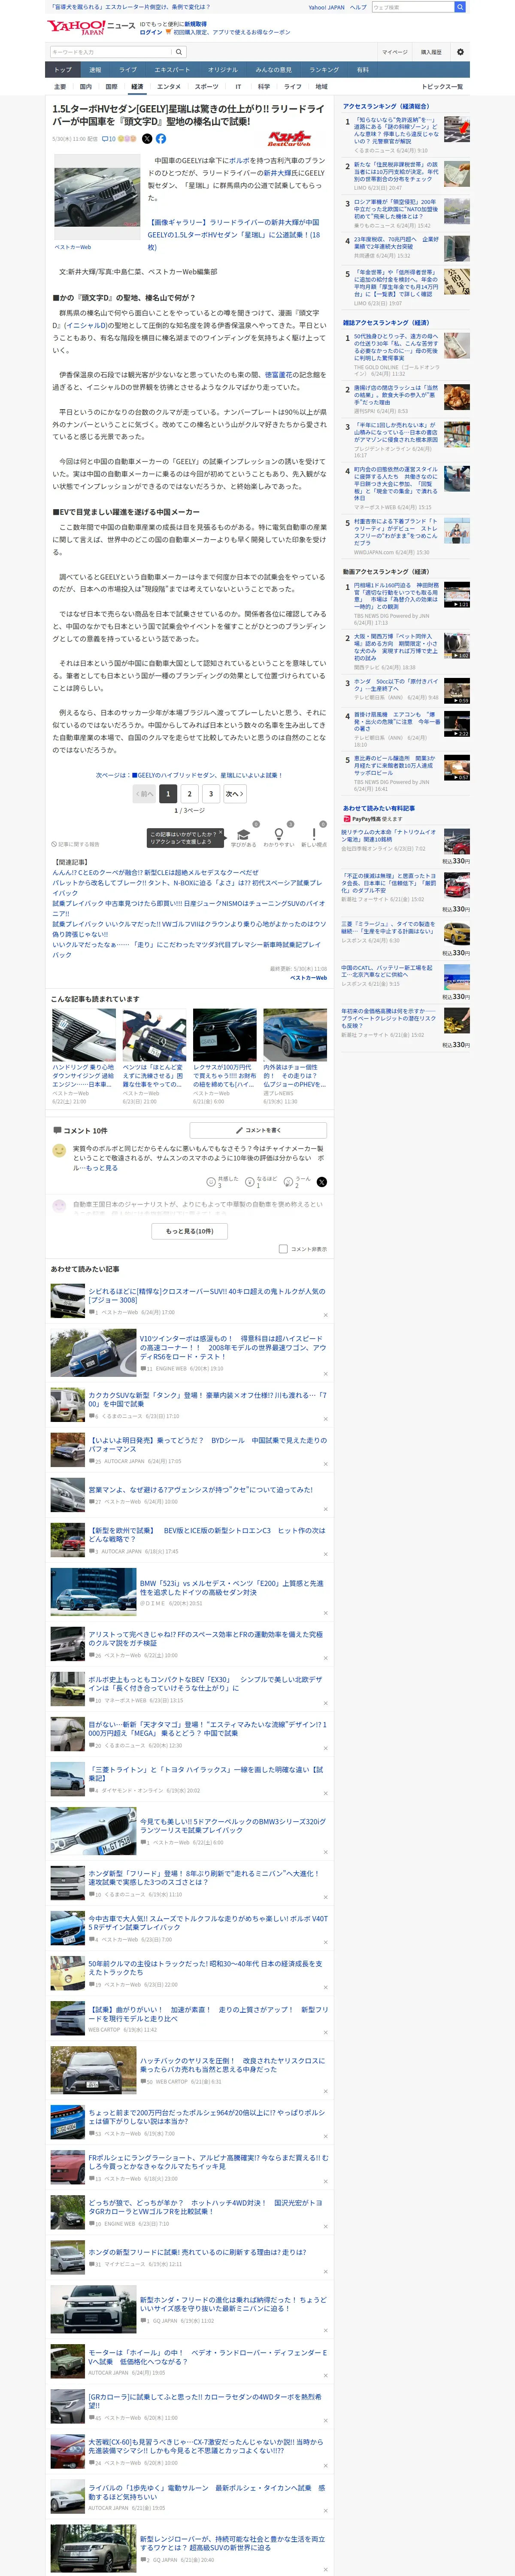
Task: Click the 徳富蘆花 link in article text
Action: pos(279,375)
